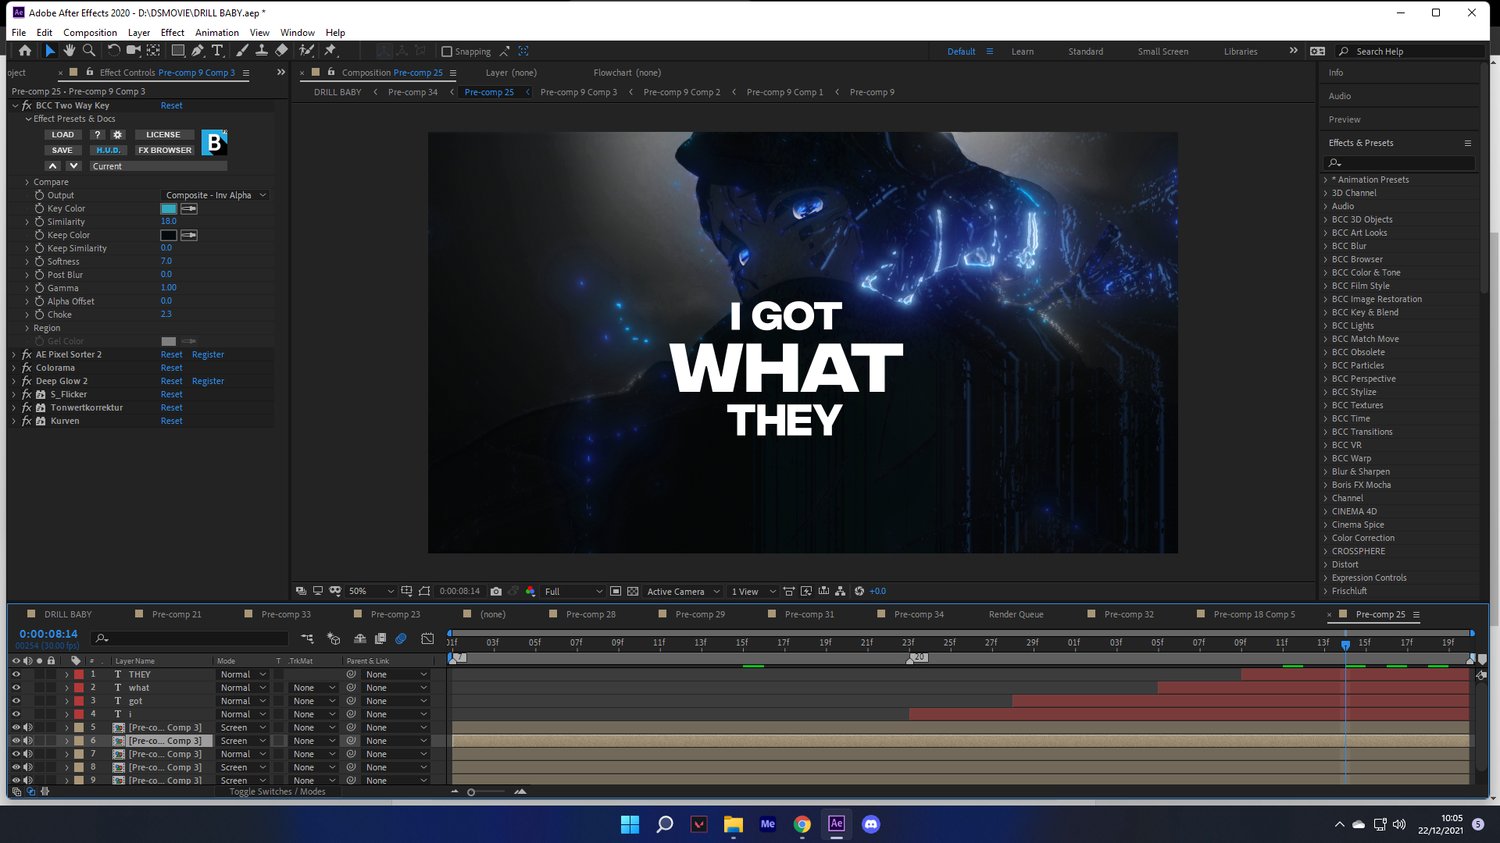Image resolution: width=1500 pixels, height=843 pixels.
Task: Select the Puppet Pin tool
Action: click(330, 51)
